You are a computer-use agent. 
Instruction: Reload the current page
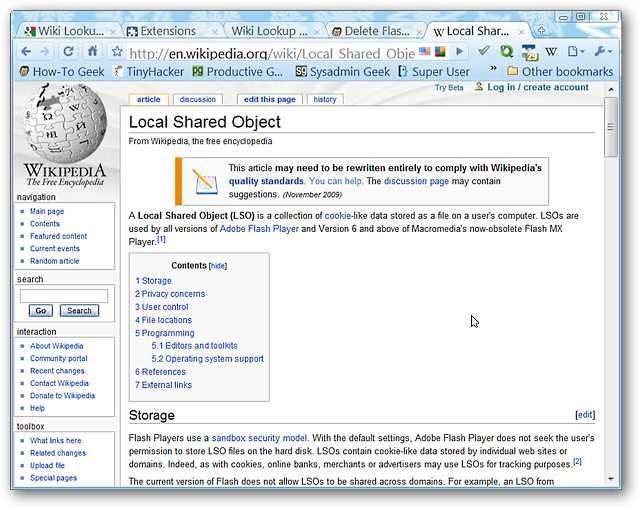tap(69, 51)
